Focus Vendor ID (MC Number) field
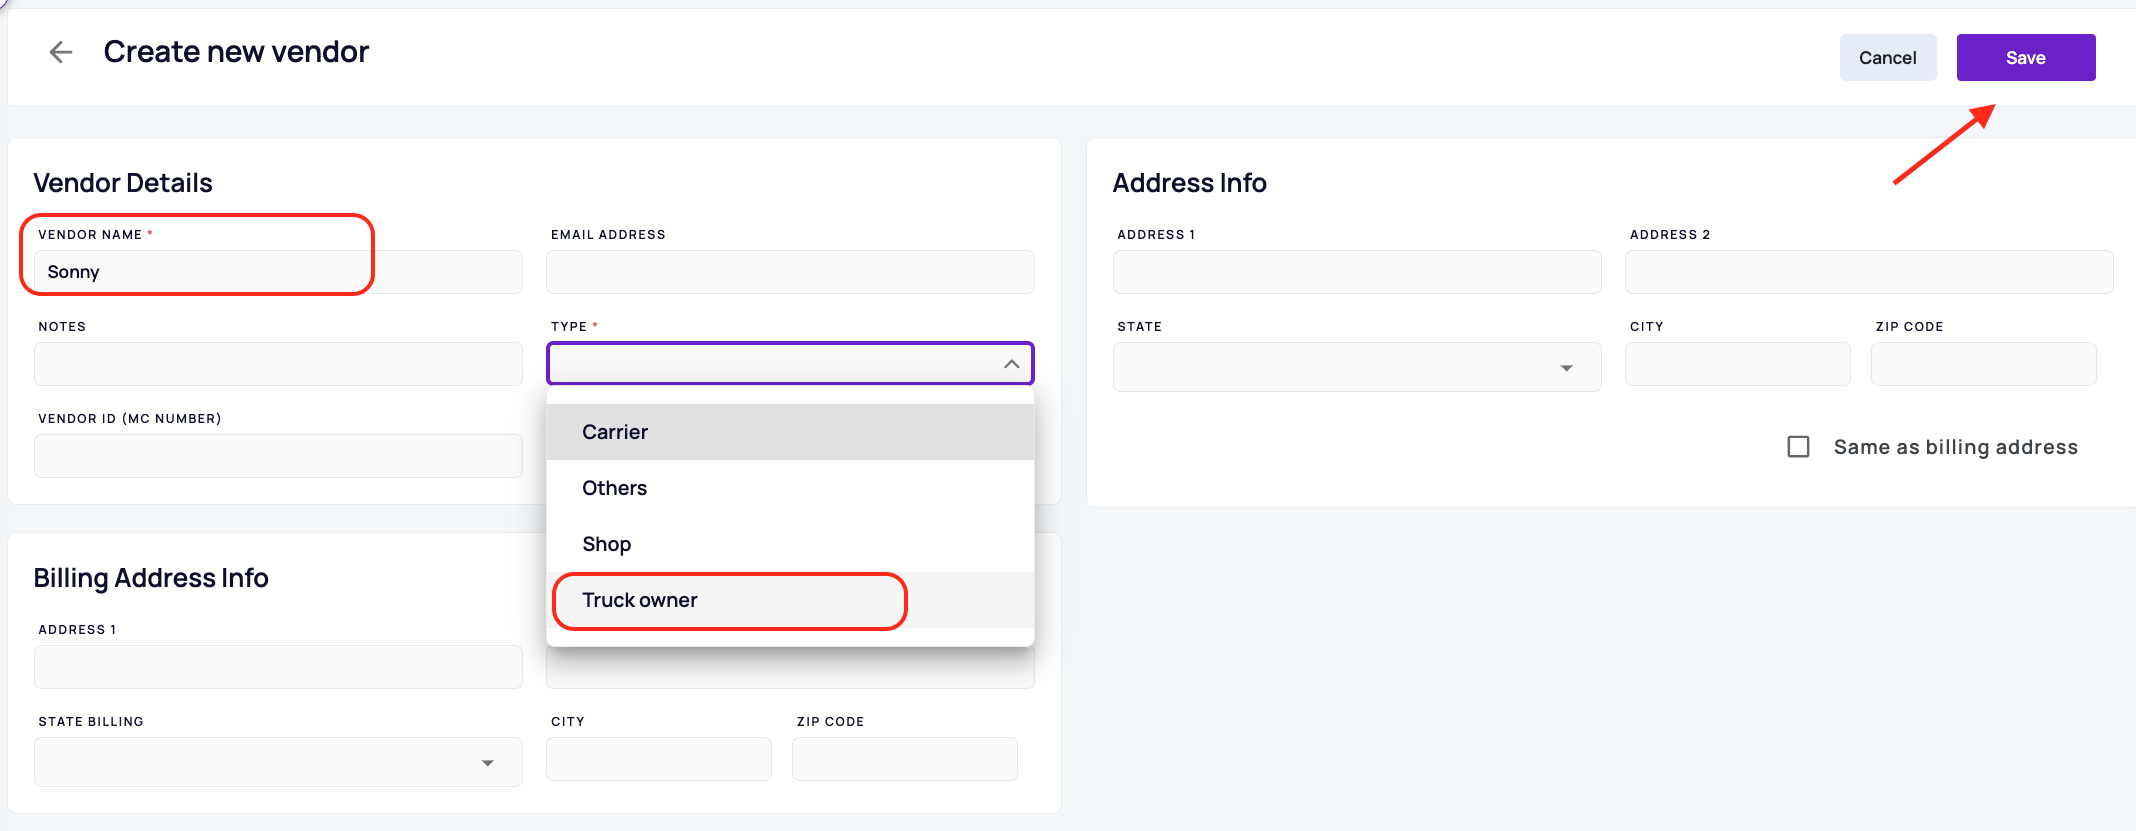The width and height of the screenshot is (2136, 831). (278, 456)
